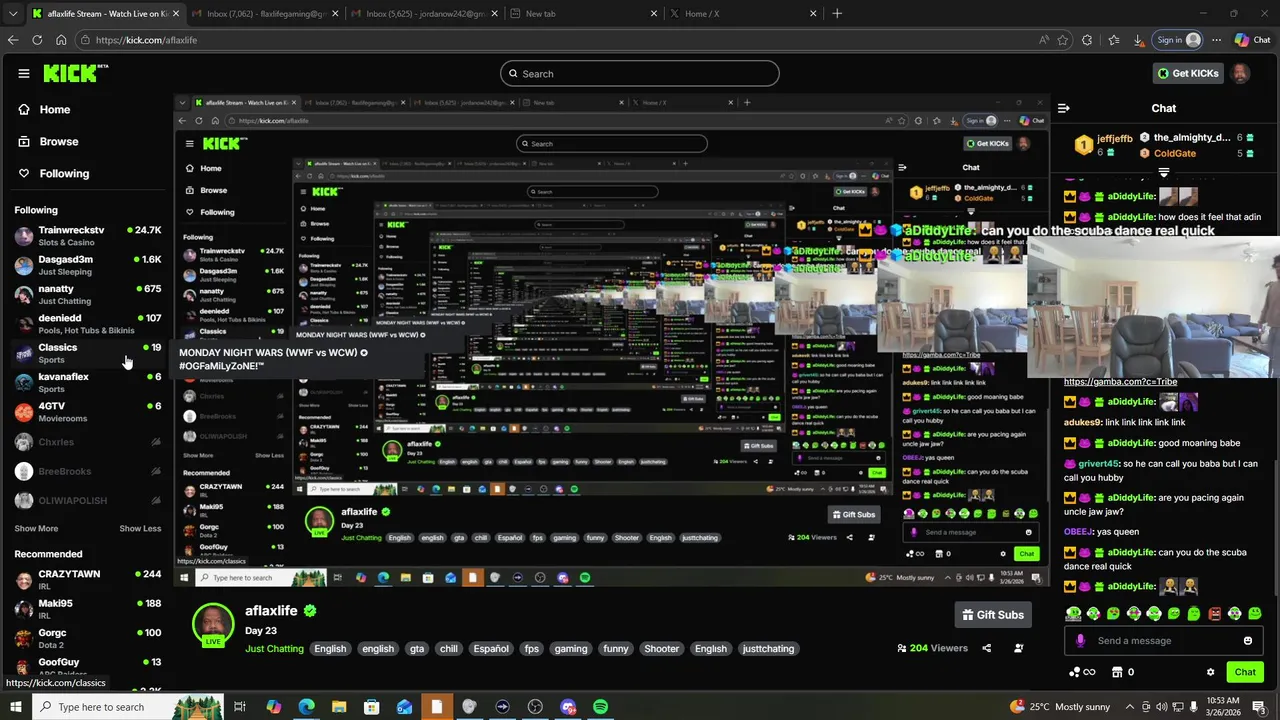The image size is (1280, 720).
Task: Open offline channel BreeBrooks
Action: coord(88,471)
